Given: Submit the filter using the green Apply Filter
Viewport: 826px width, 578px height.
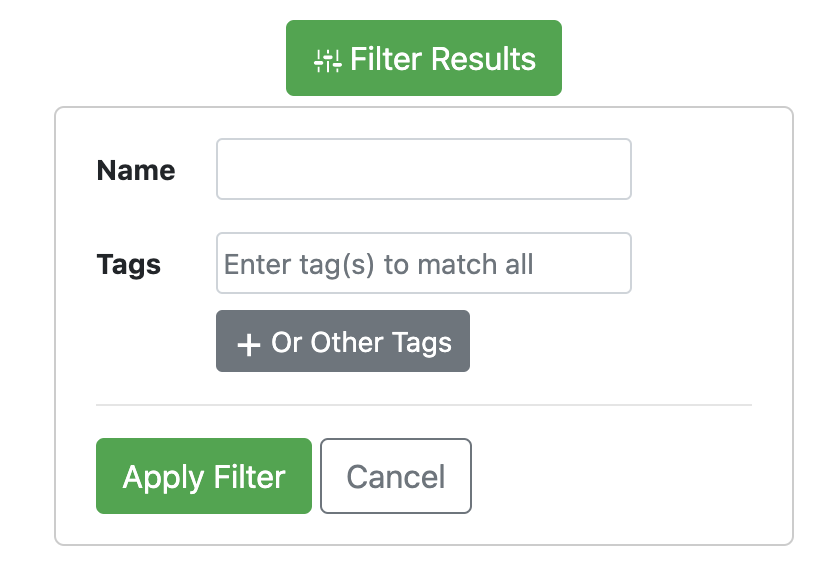Looking at the screenshot, I should [204, 476].
